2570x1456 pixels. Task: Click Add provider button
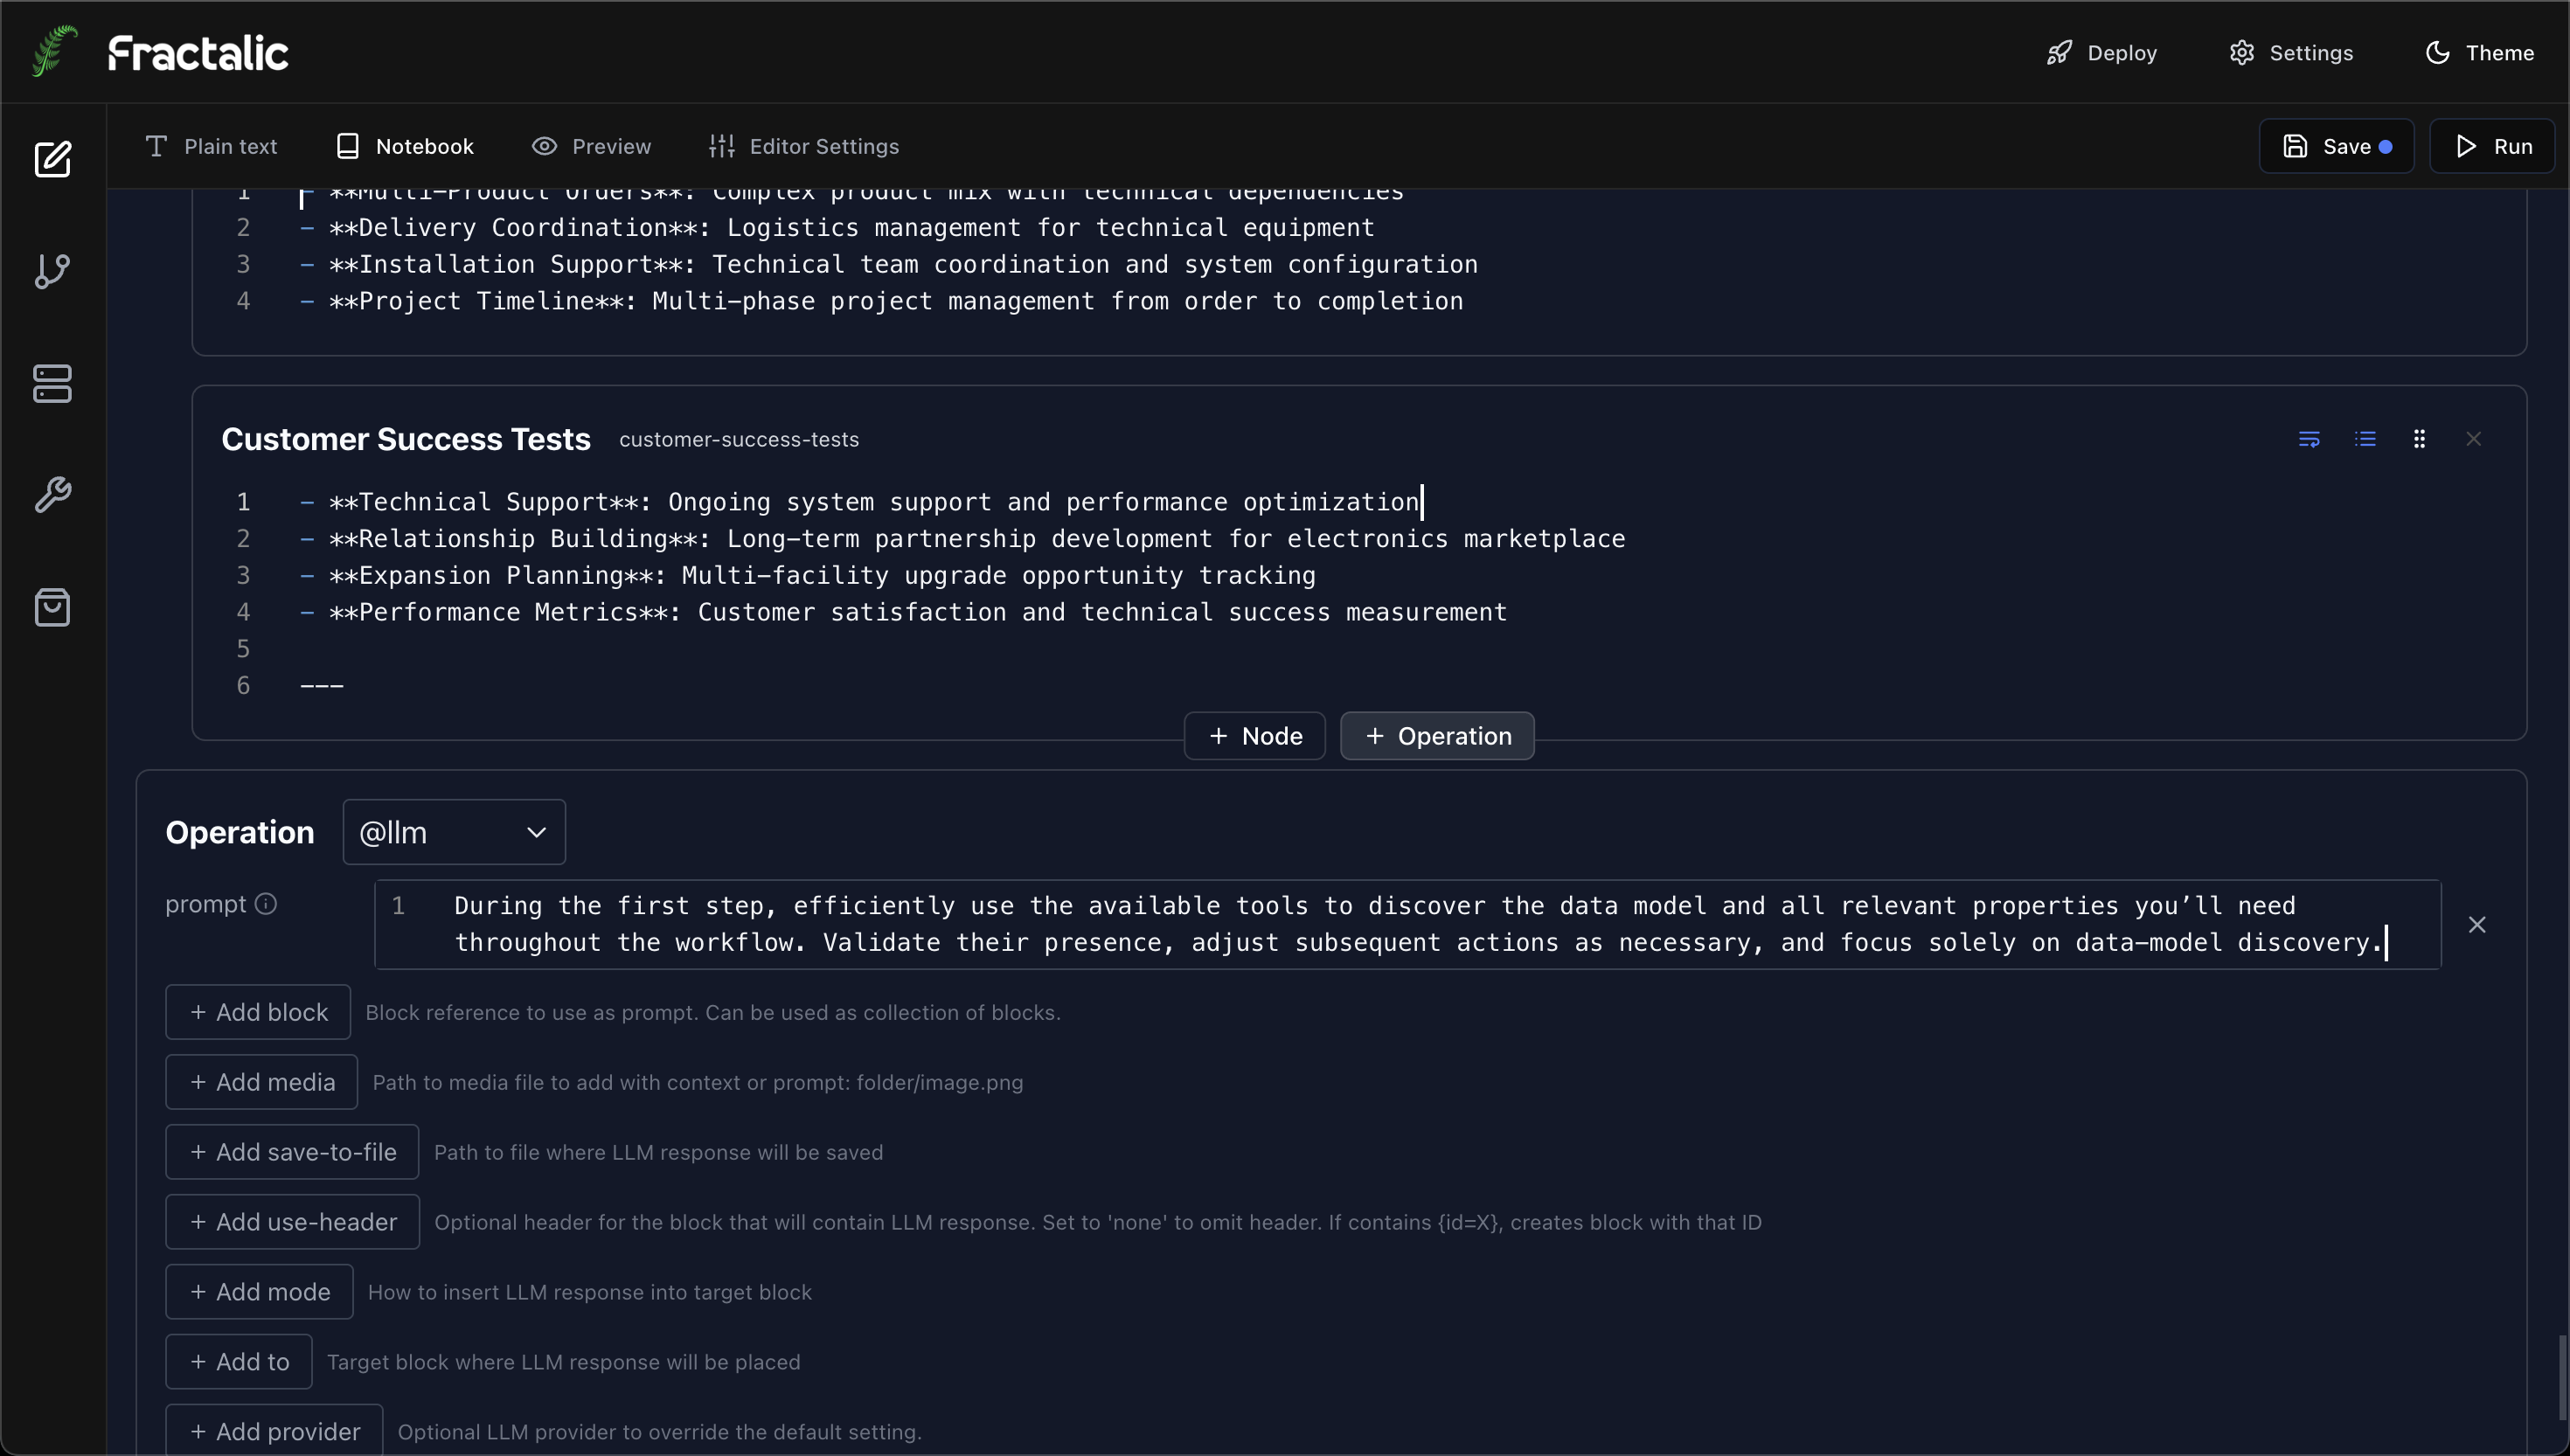[x=274, y=1431]
